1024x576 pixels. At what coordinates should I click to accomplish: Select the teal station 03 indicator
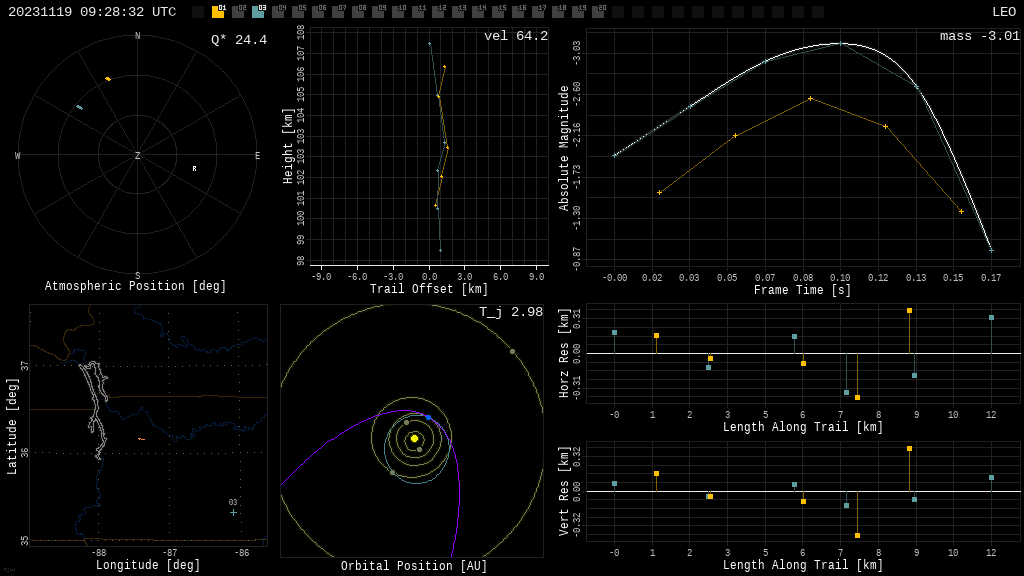point(258,12)
